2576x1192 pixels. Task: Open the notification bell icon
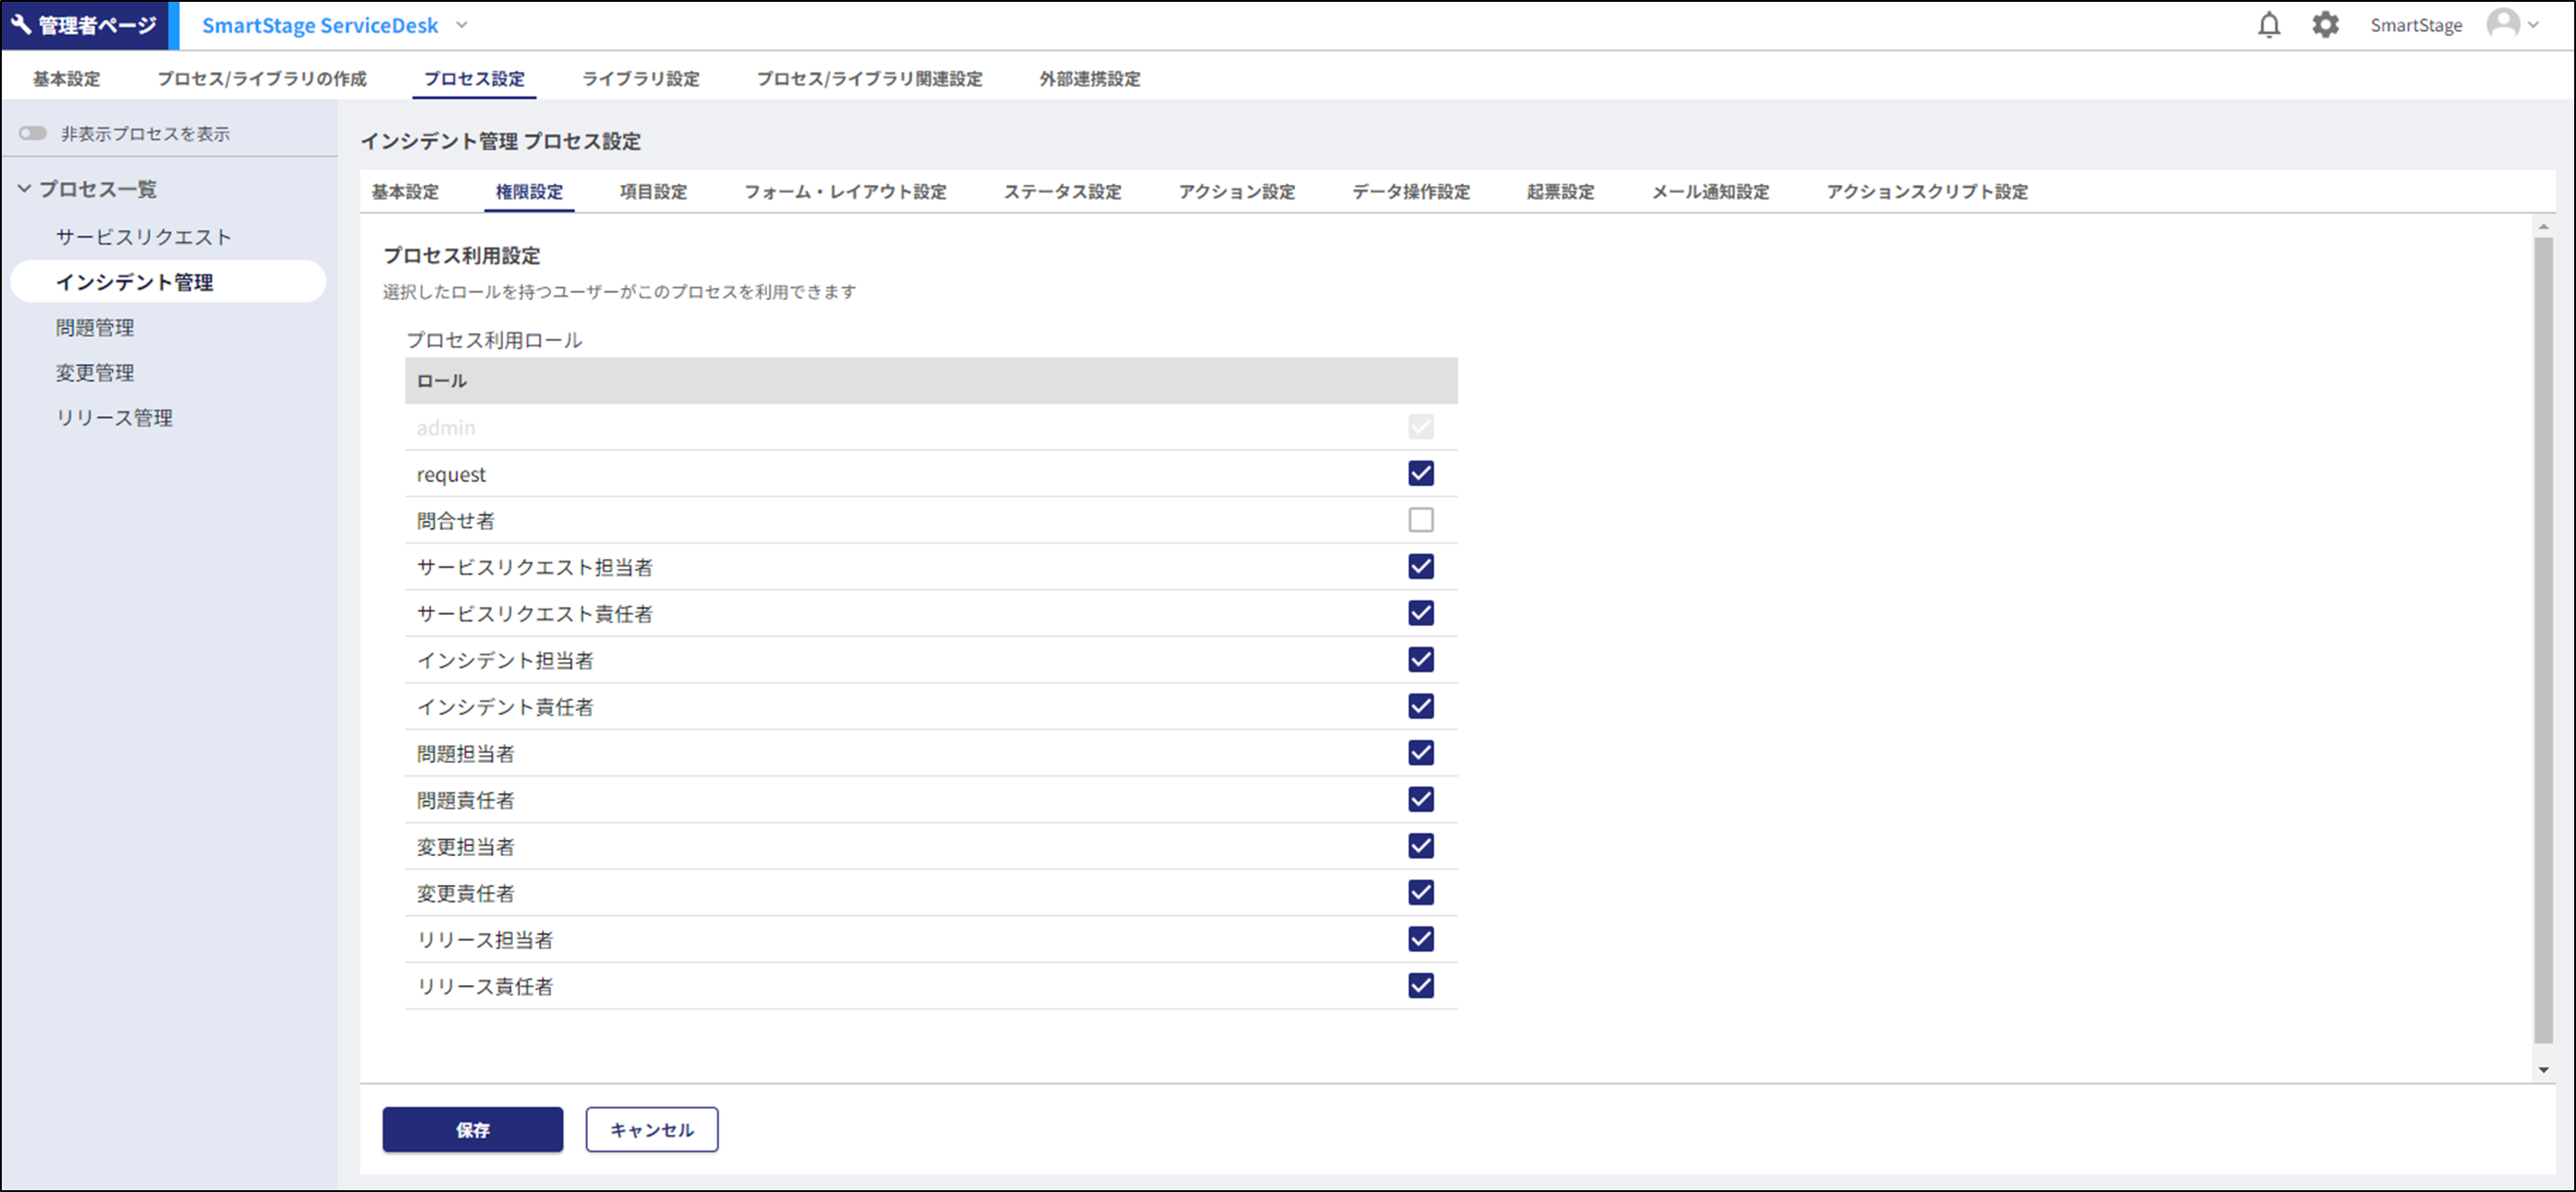point(2269,25)
